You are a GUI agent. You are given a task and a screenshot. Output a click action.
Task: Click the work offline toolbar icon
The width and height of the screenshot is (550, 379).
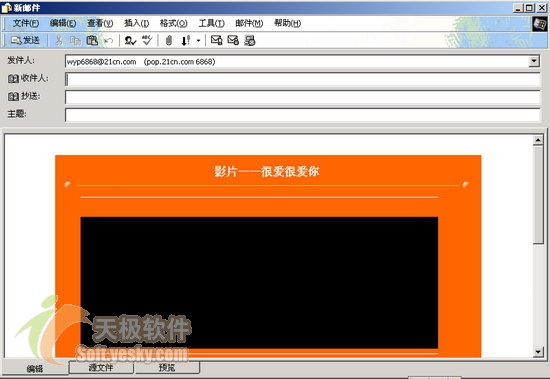click(x=249, y=41)
